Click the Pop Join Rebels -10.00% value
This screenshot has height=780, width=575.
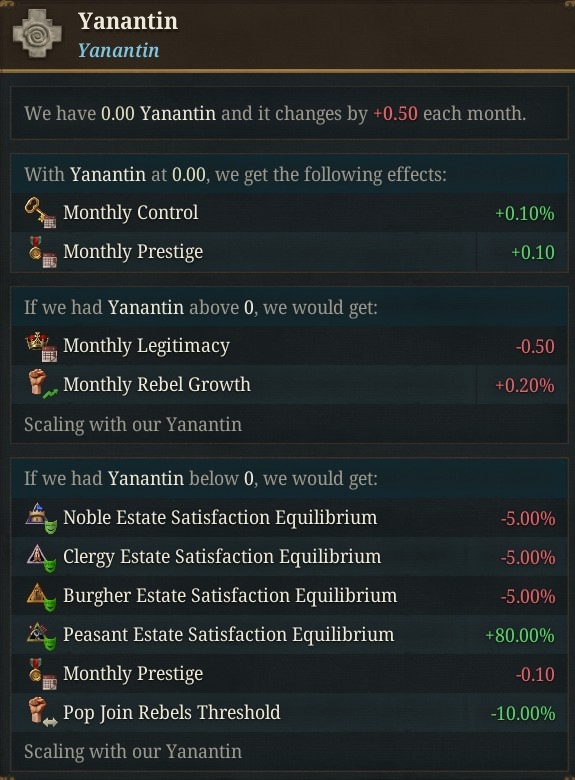point(523,713)
